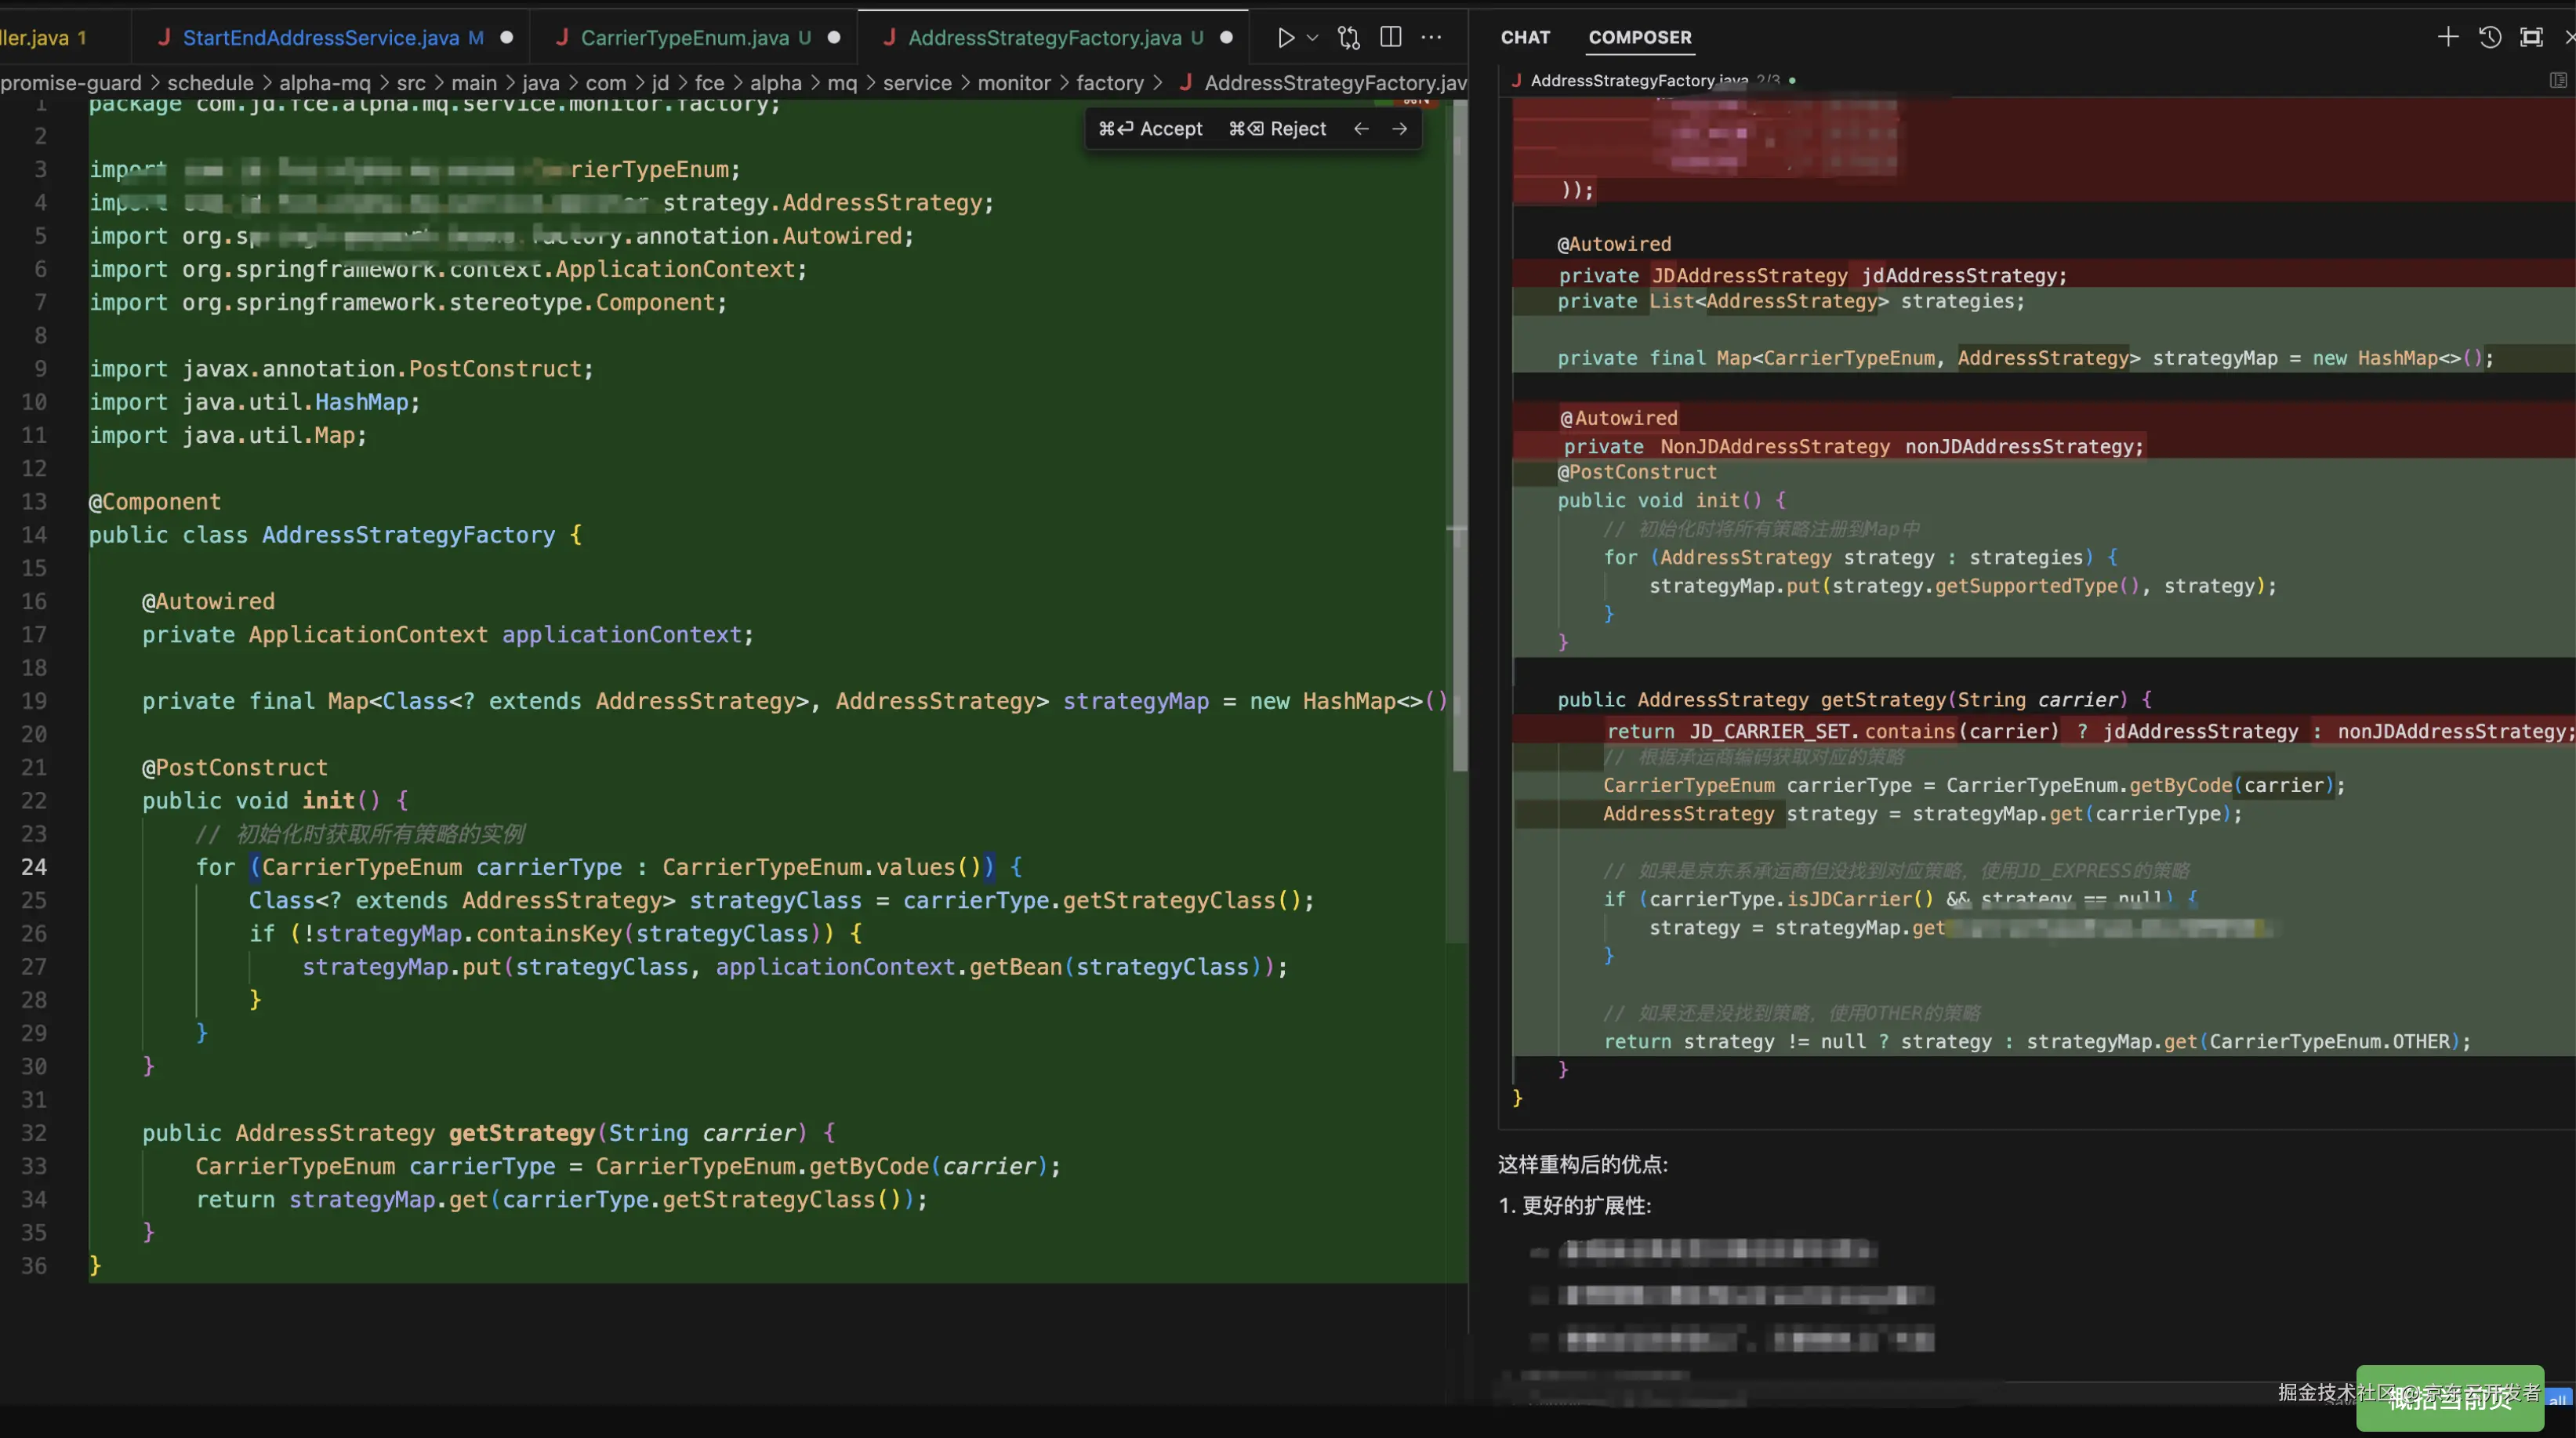Show composer history clock icon

click(x=2490, y=37)
